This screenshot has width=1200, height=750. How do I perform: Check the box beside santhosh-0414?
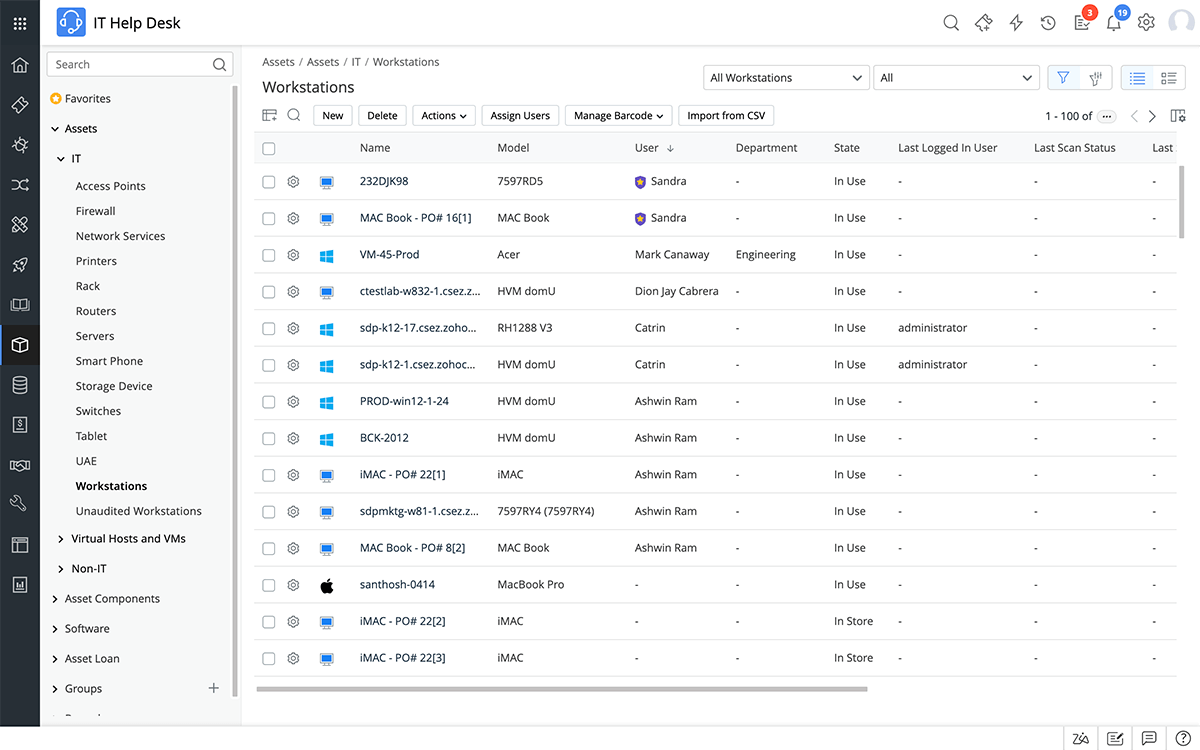click(x=268, y=584)
